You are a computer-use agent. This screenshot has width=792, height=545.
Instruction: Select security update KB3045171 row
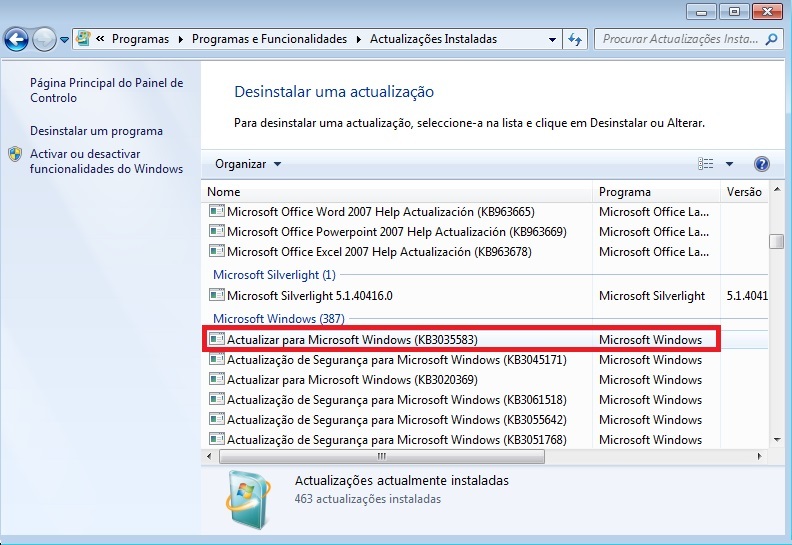[x=485, y=360]
